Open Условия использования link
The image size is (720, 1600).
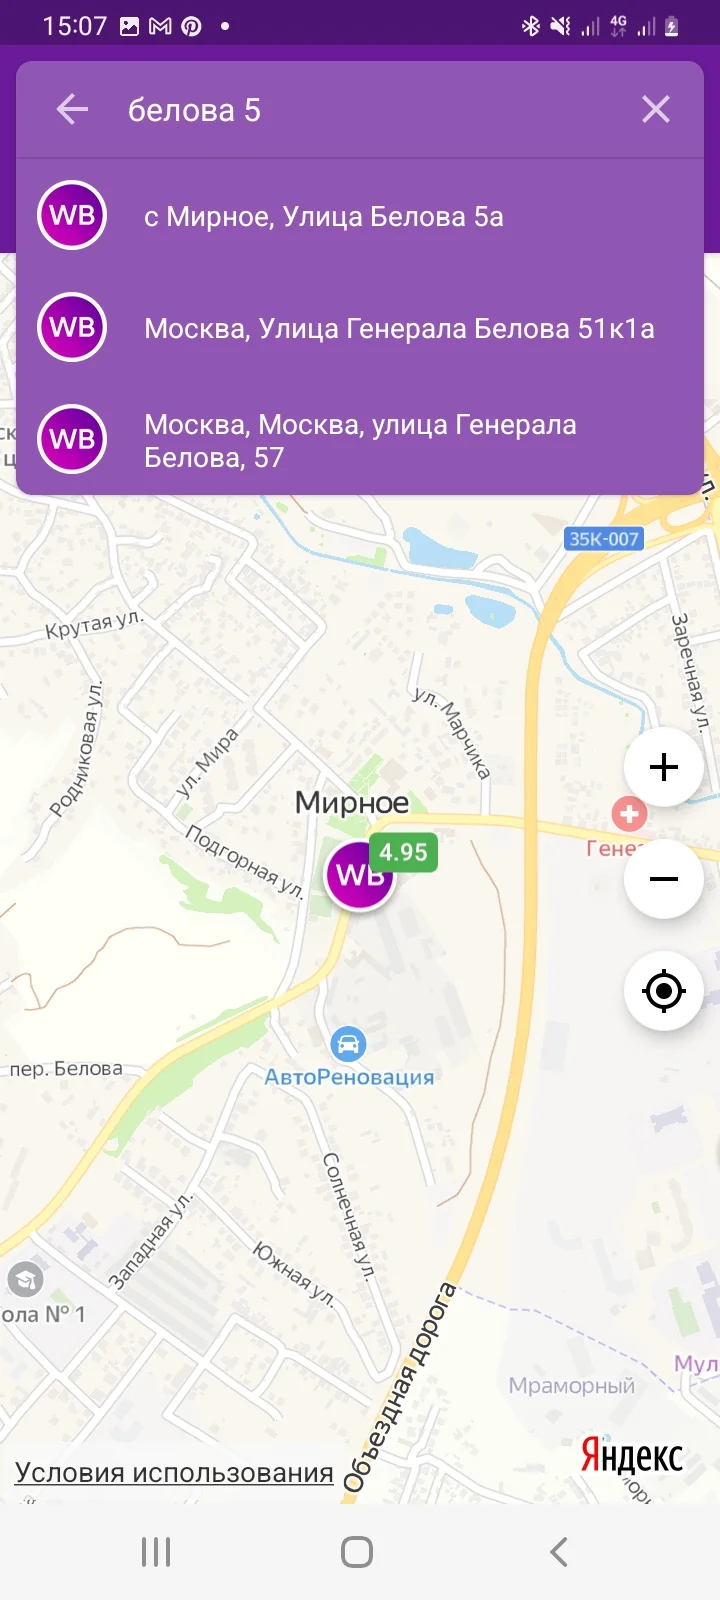click(x=174, y=1472)
